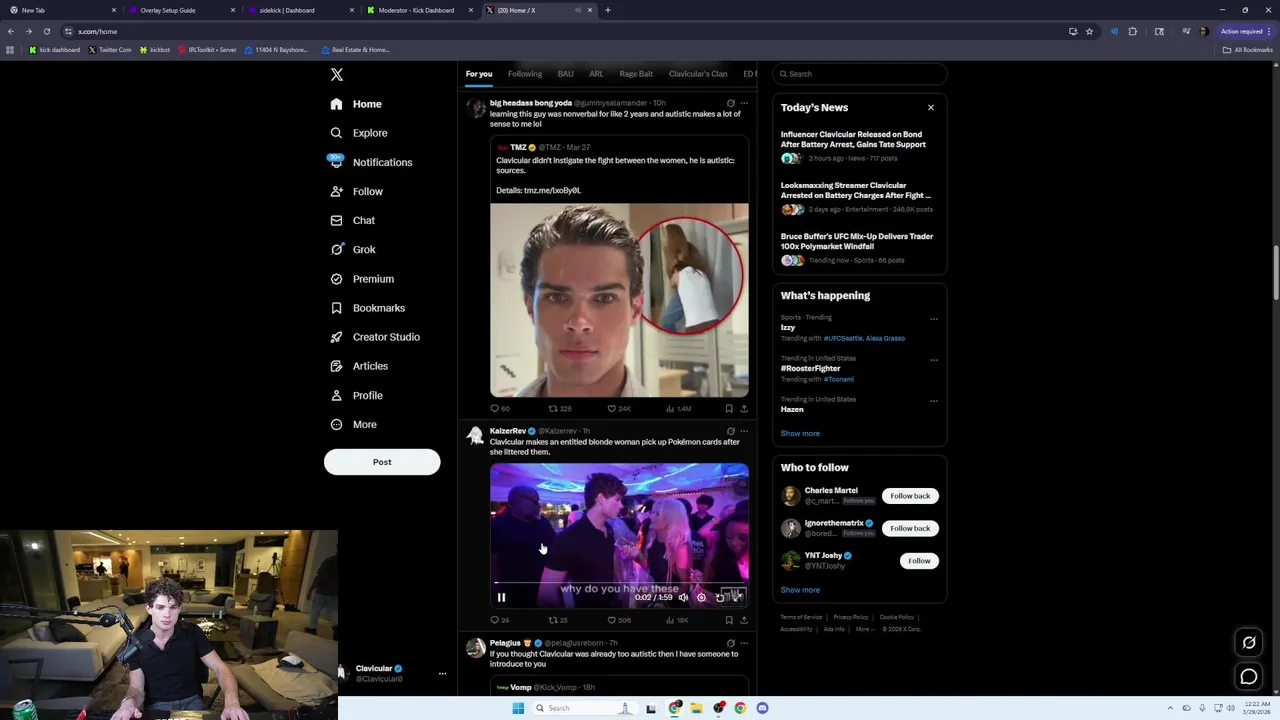1280x720 pixels.
Task: Click the Post button
Action: [x=382, y=462]
